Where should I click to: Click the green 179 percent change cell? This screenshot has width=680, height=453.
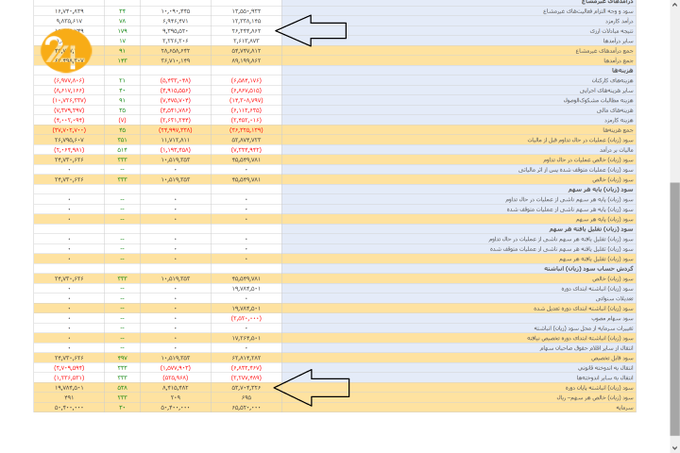122,30
